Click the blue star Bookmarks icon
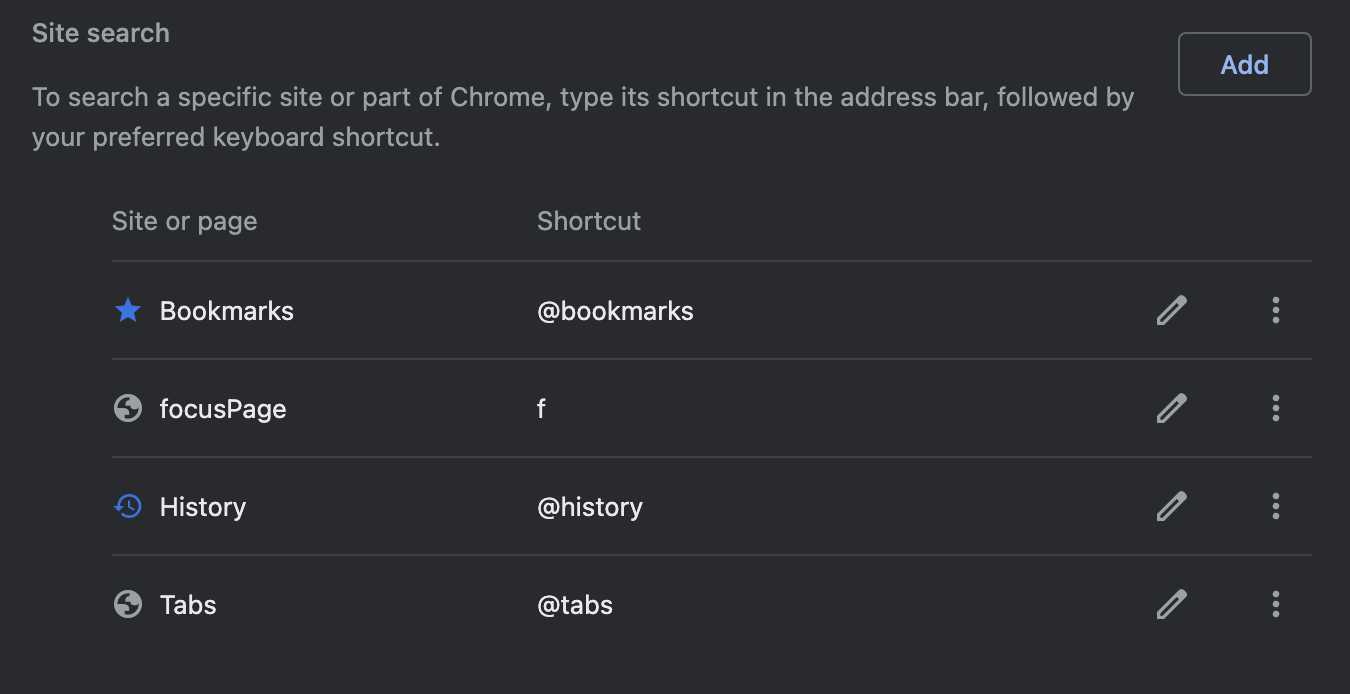 128,311
